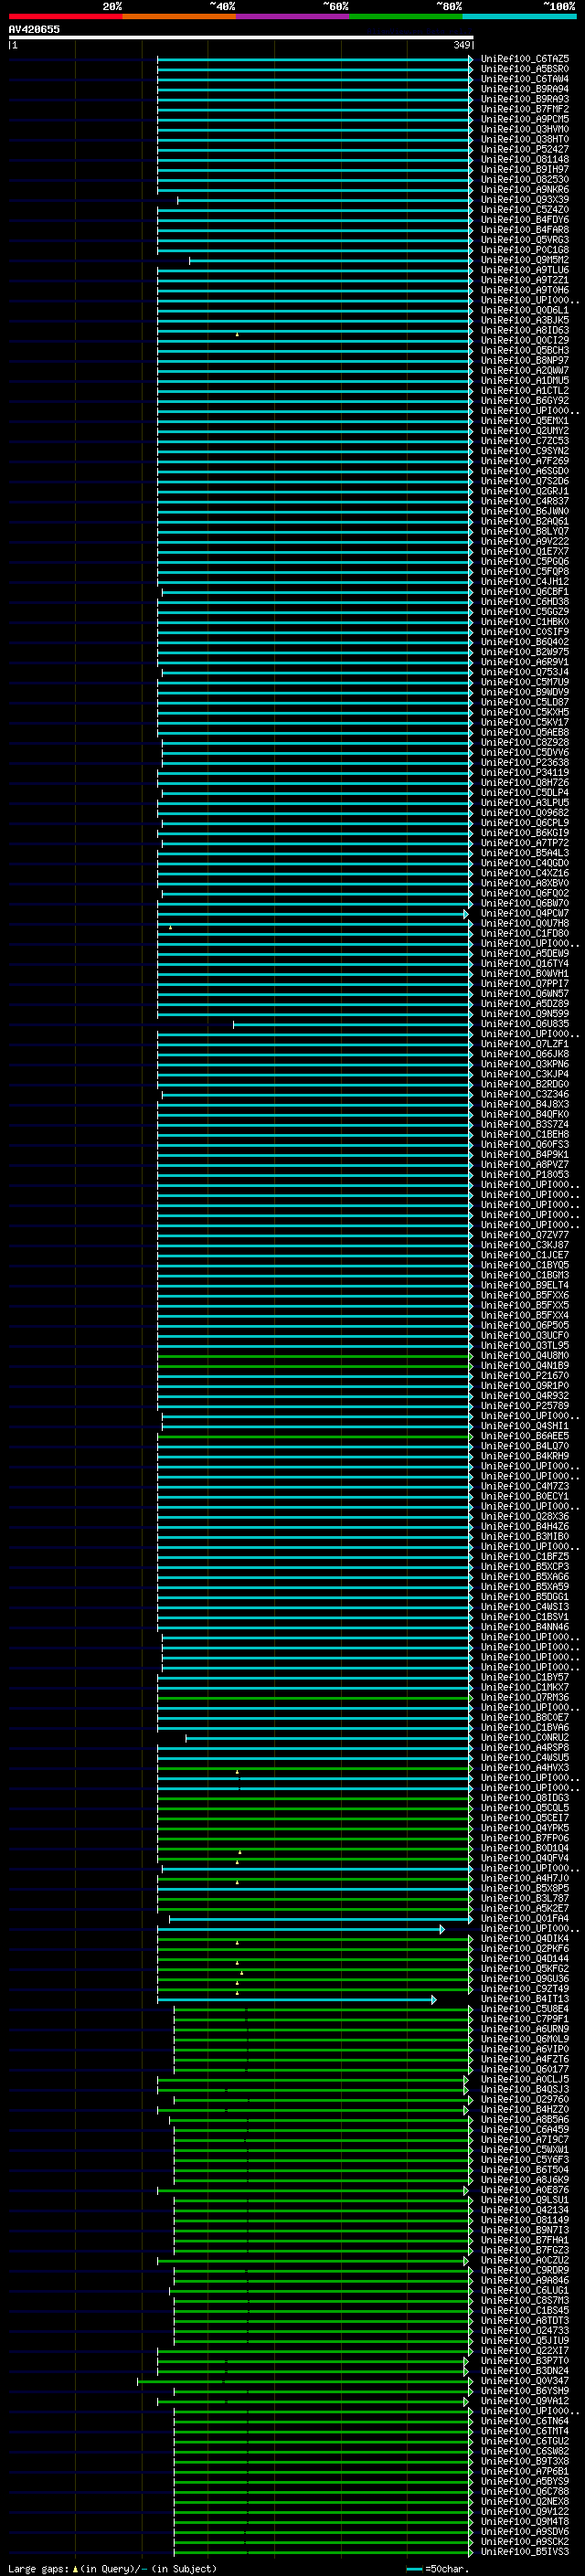The width and height of the screenshot is (585, 2576).
Task: Select the UniRef100_Q66JK8 label
Action: [x=525, y=1054]
